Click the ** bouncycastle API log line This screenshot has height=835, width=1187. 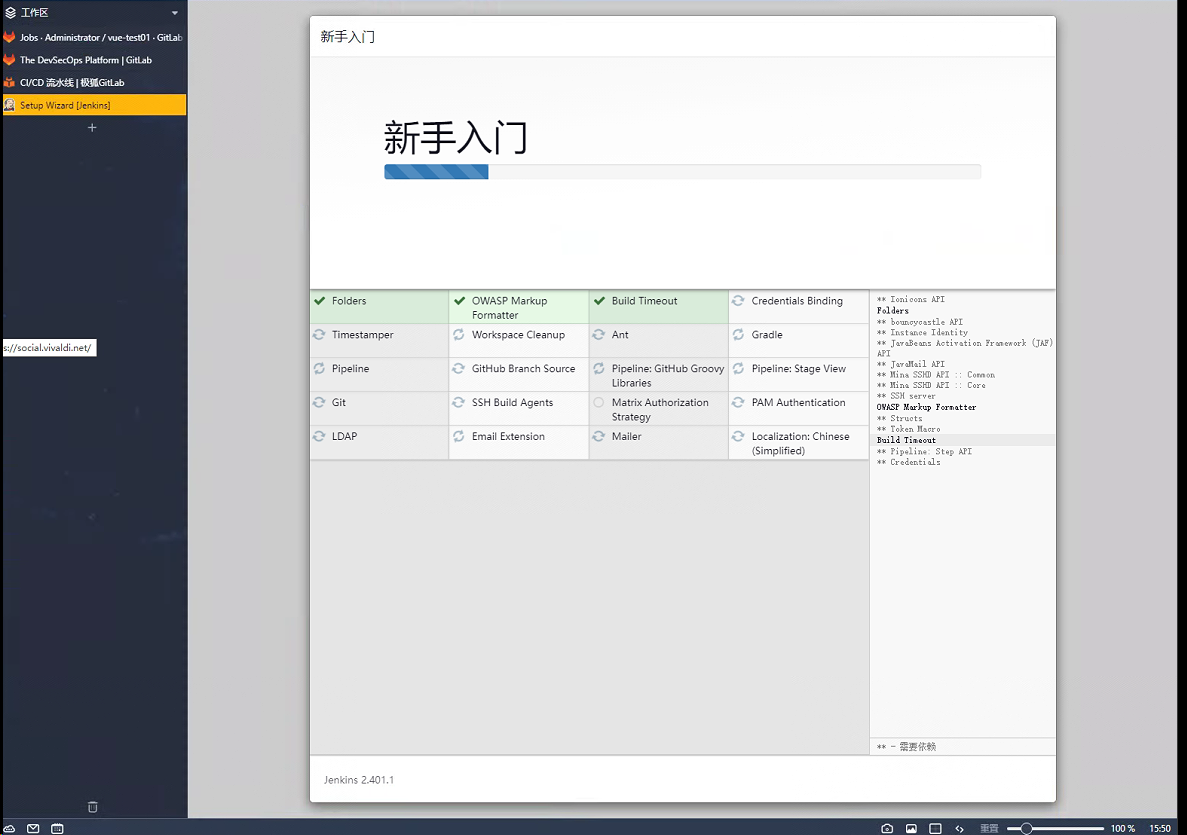(920, 322)
